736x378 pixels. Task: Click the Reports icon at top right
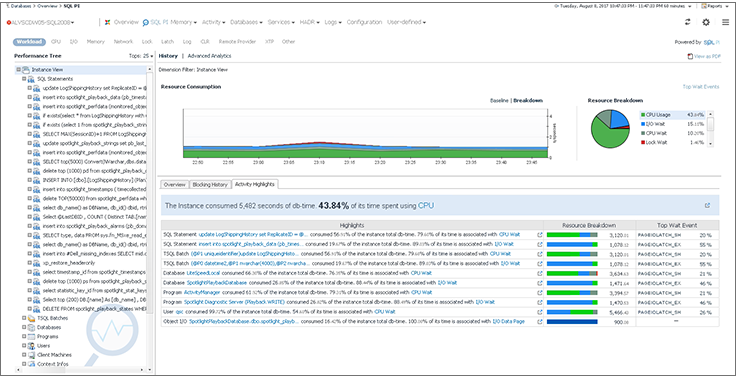tap(704, 6)
